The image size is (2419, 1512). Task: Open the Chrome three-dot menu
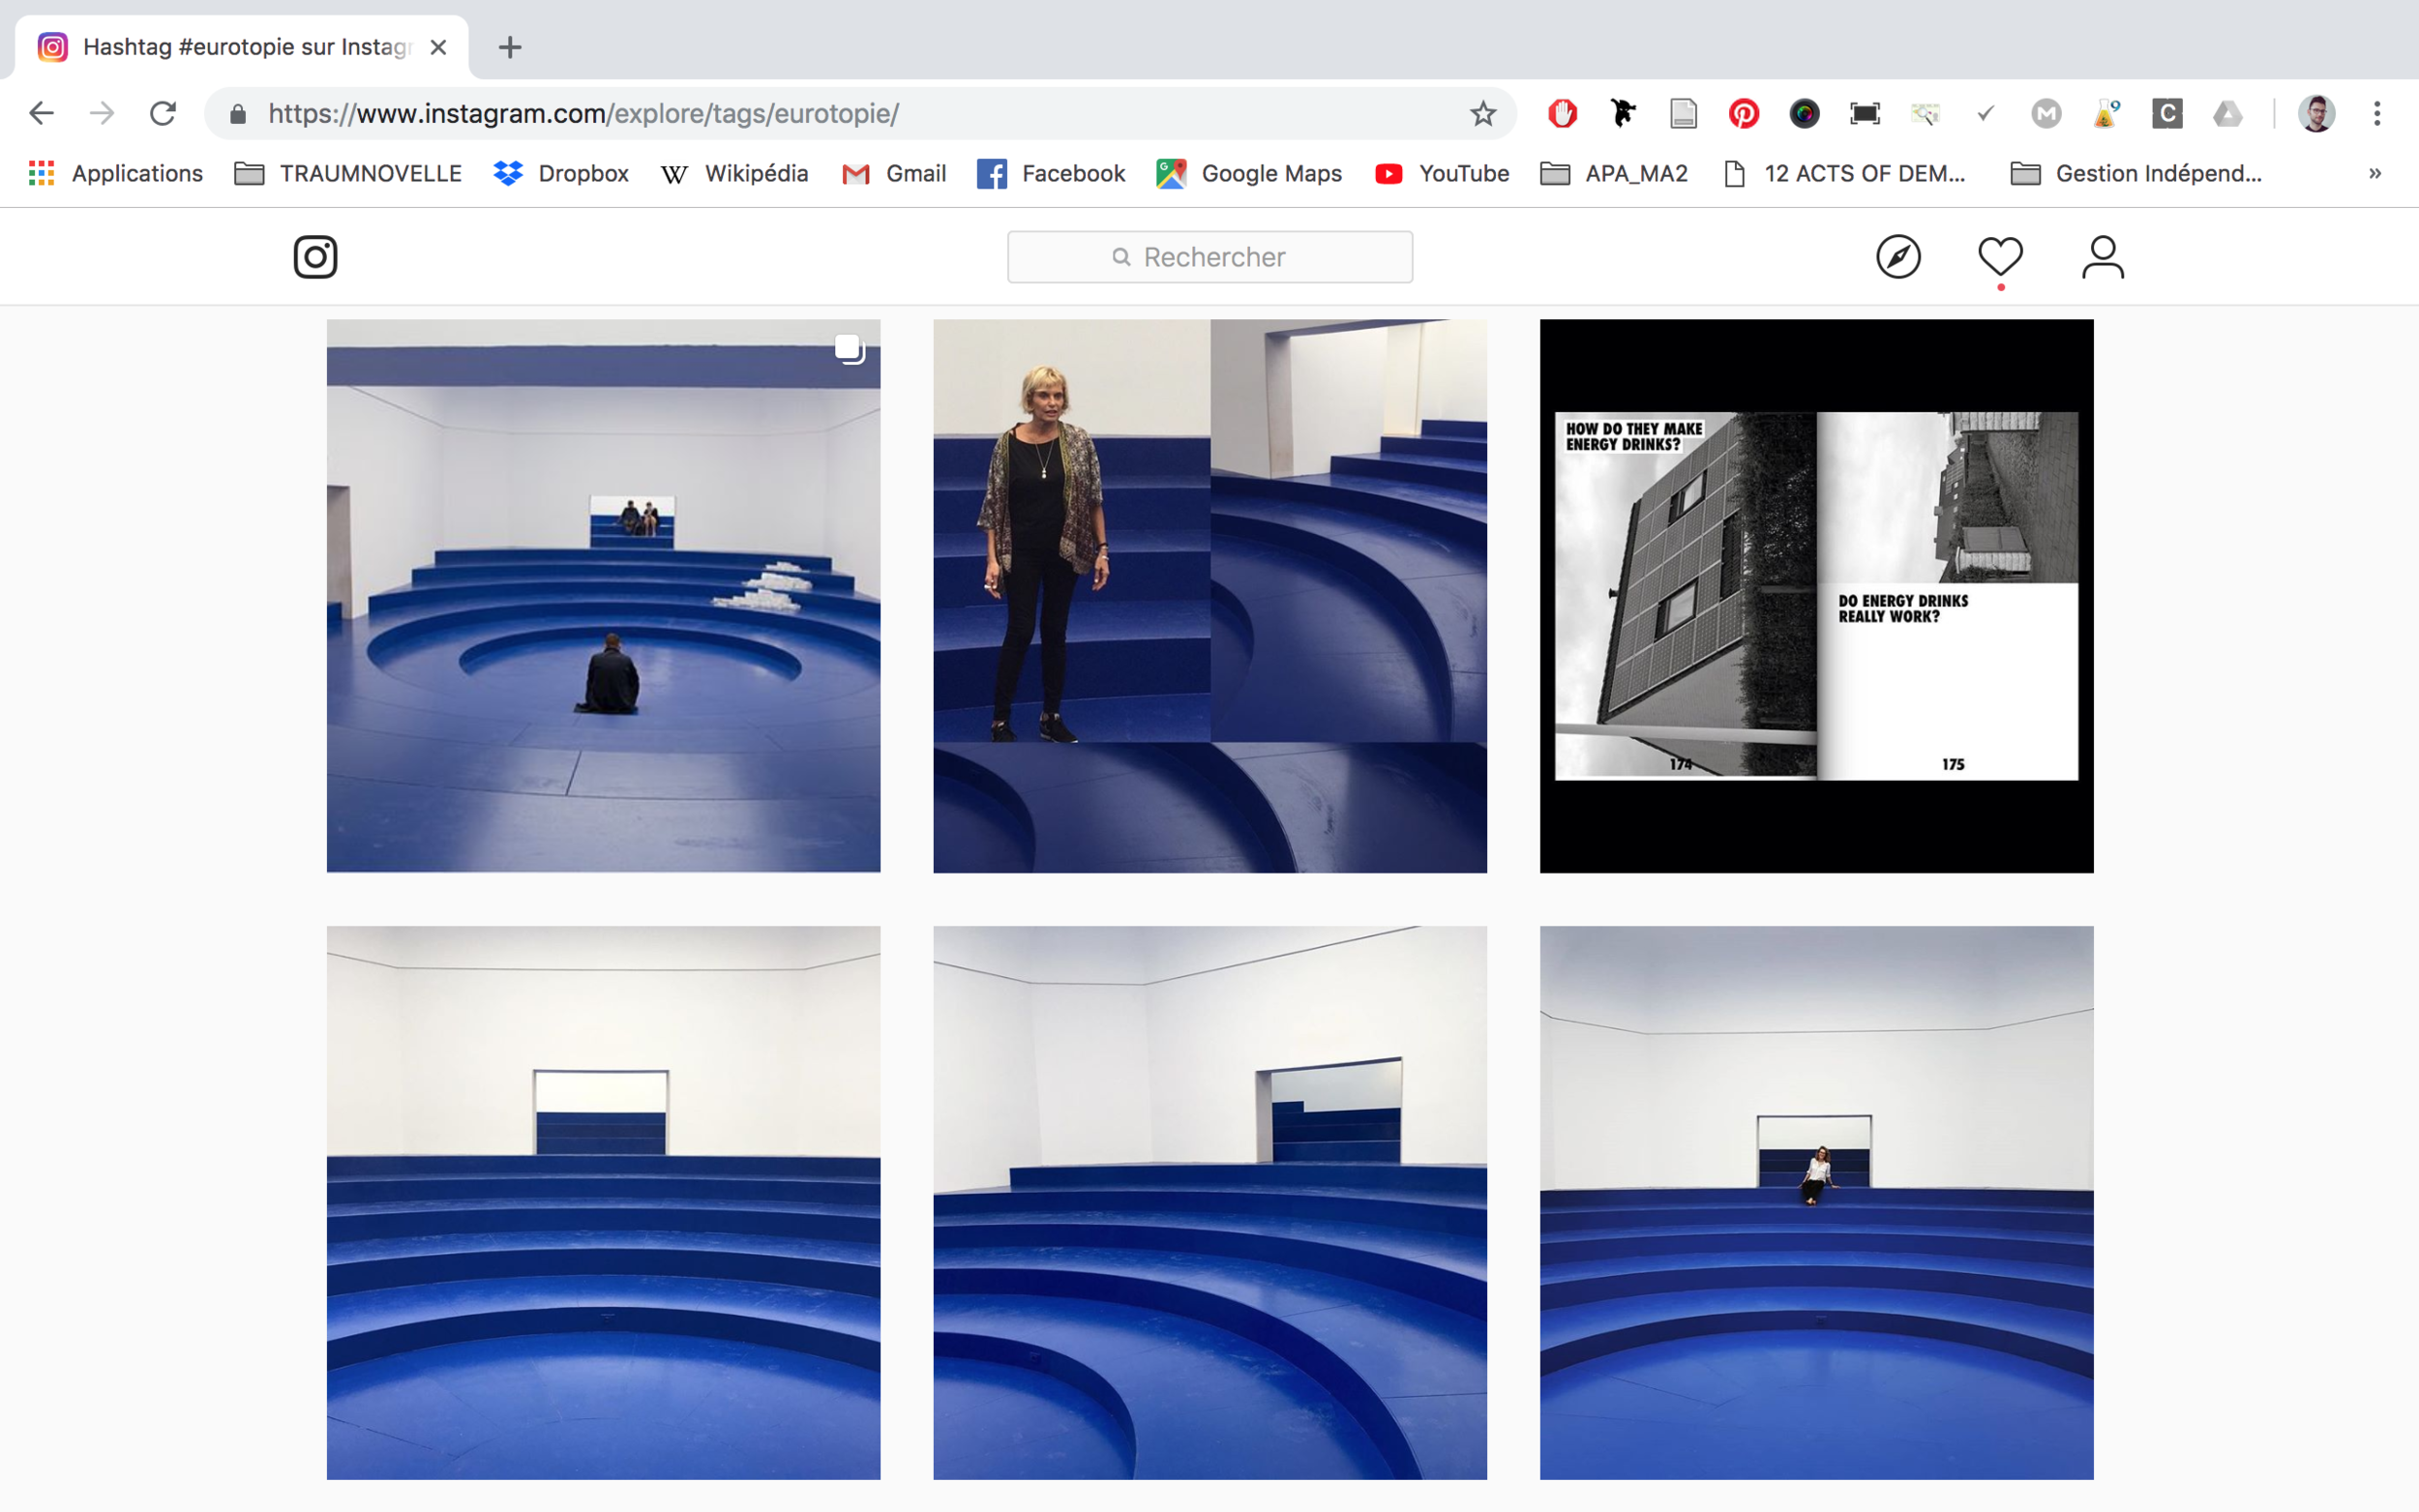(2377, 114)
